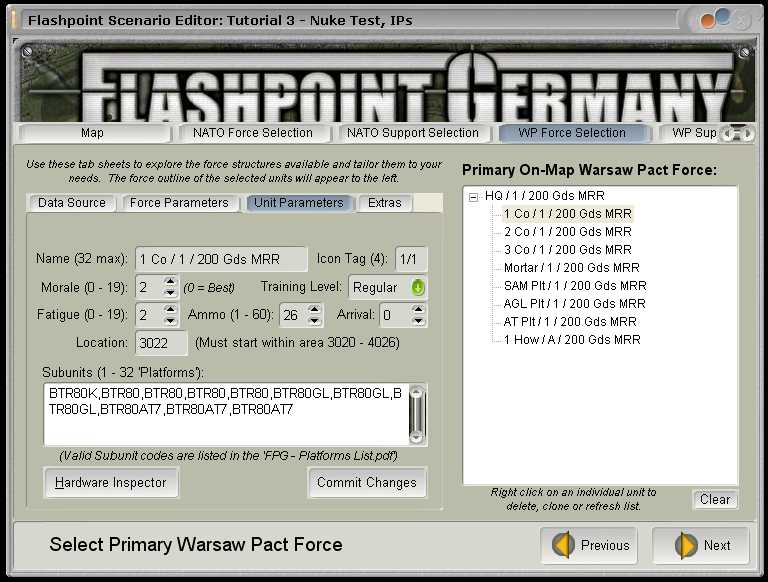Select HQ / 1 / 200 Gds MRR in tree

[545, 196]
